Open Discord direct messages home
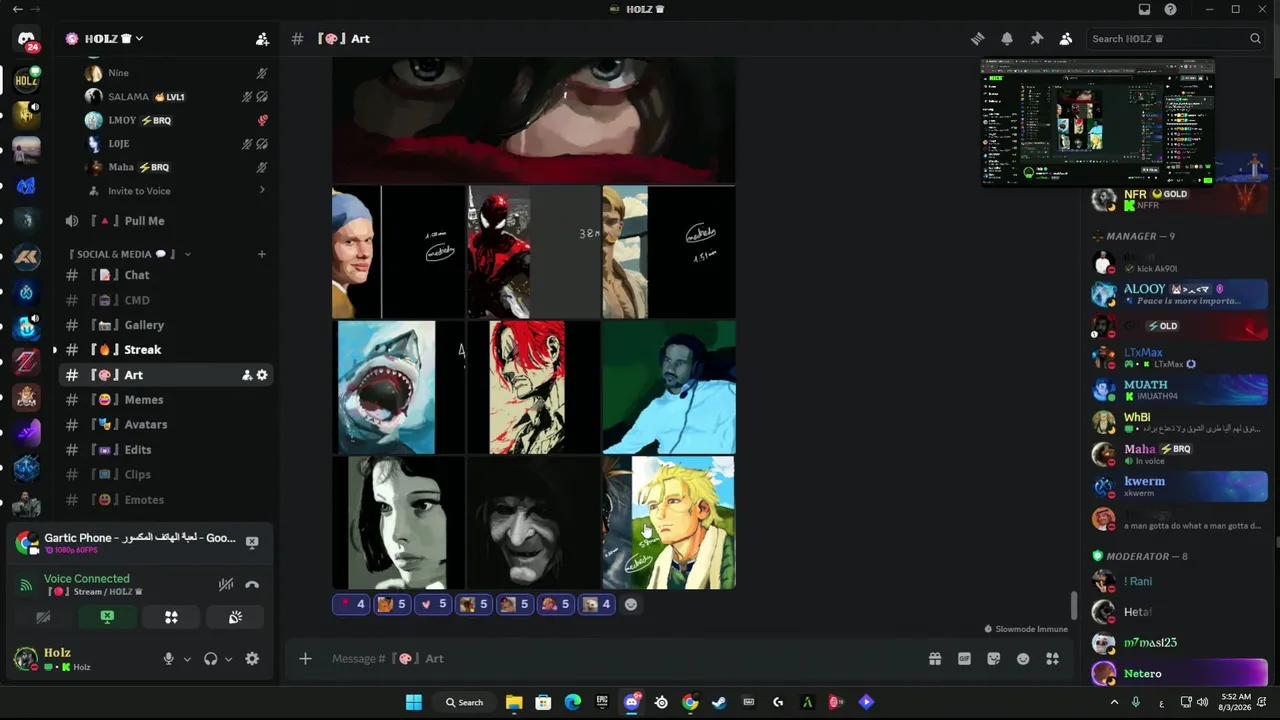Screen dimensions: 1280x720 pos(27,39)
